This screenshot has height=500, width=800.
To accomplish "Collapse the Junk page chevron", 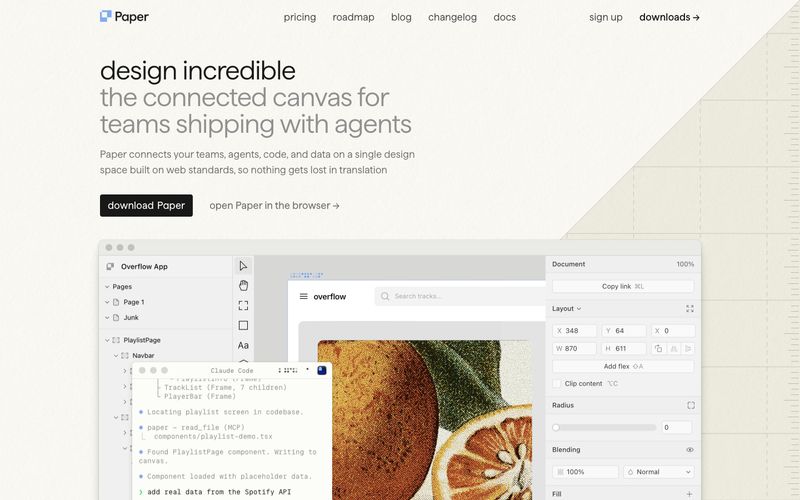I will pyautogui.click(x=107, y=317).
